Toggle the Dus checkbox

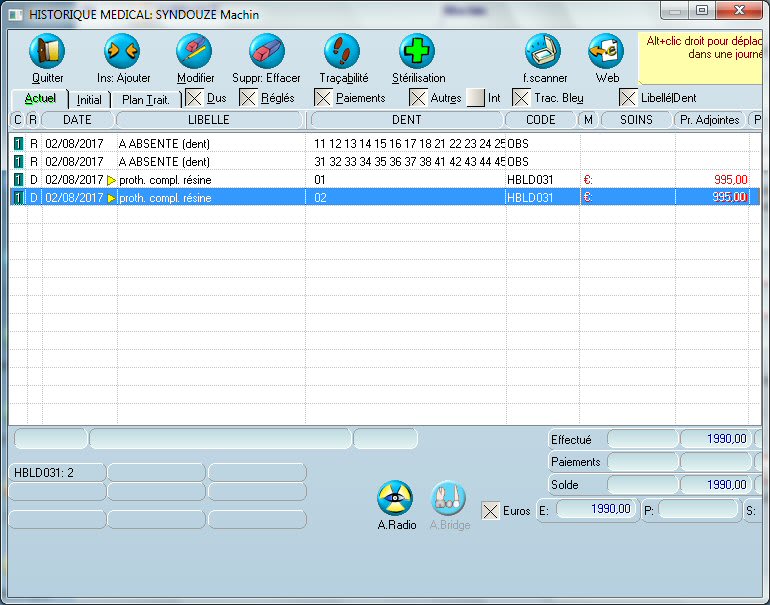[x=195, y=98]
